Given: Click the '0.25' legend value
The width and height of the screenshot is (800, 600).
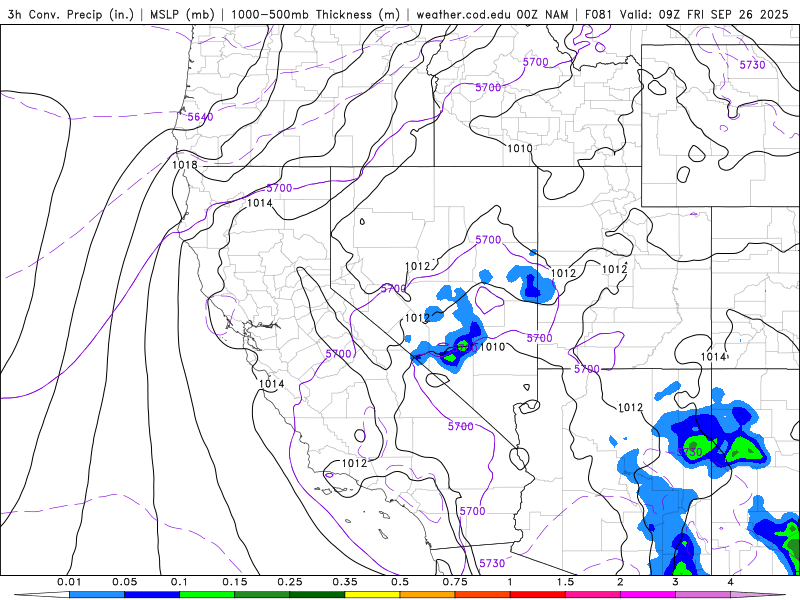Looking at the screenshot, I should pyautogui.click(x=290, y=582).
